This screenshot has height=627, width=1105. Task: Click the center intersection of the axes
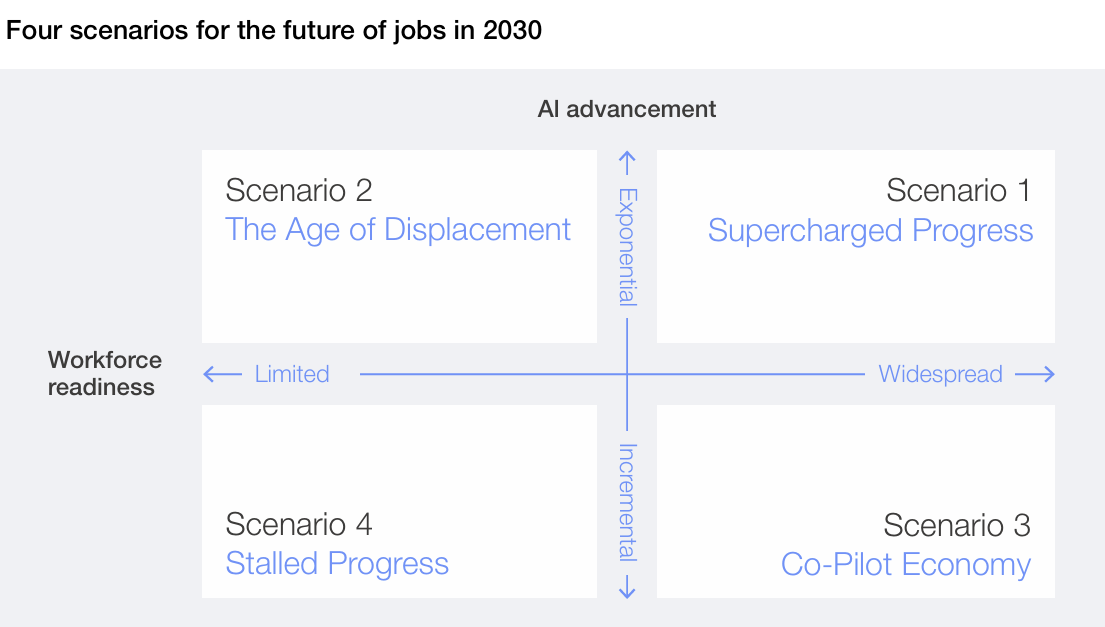pyautogui.click(x=627, y=375)
